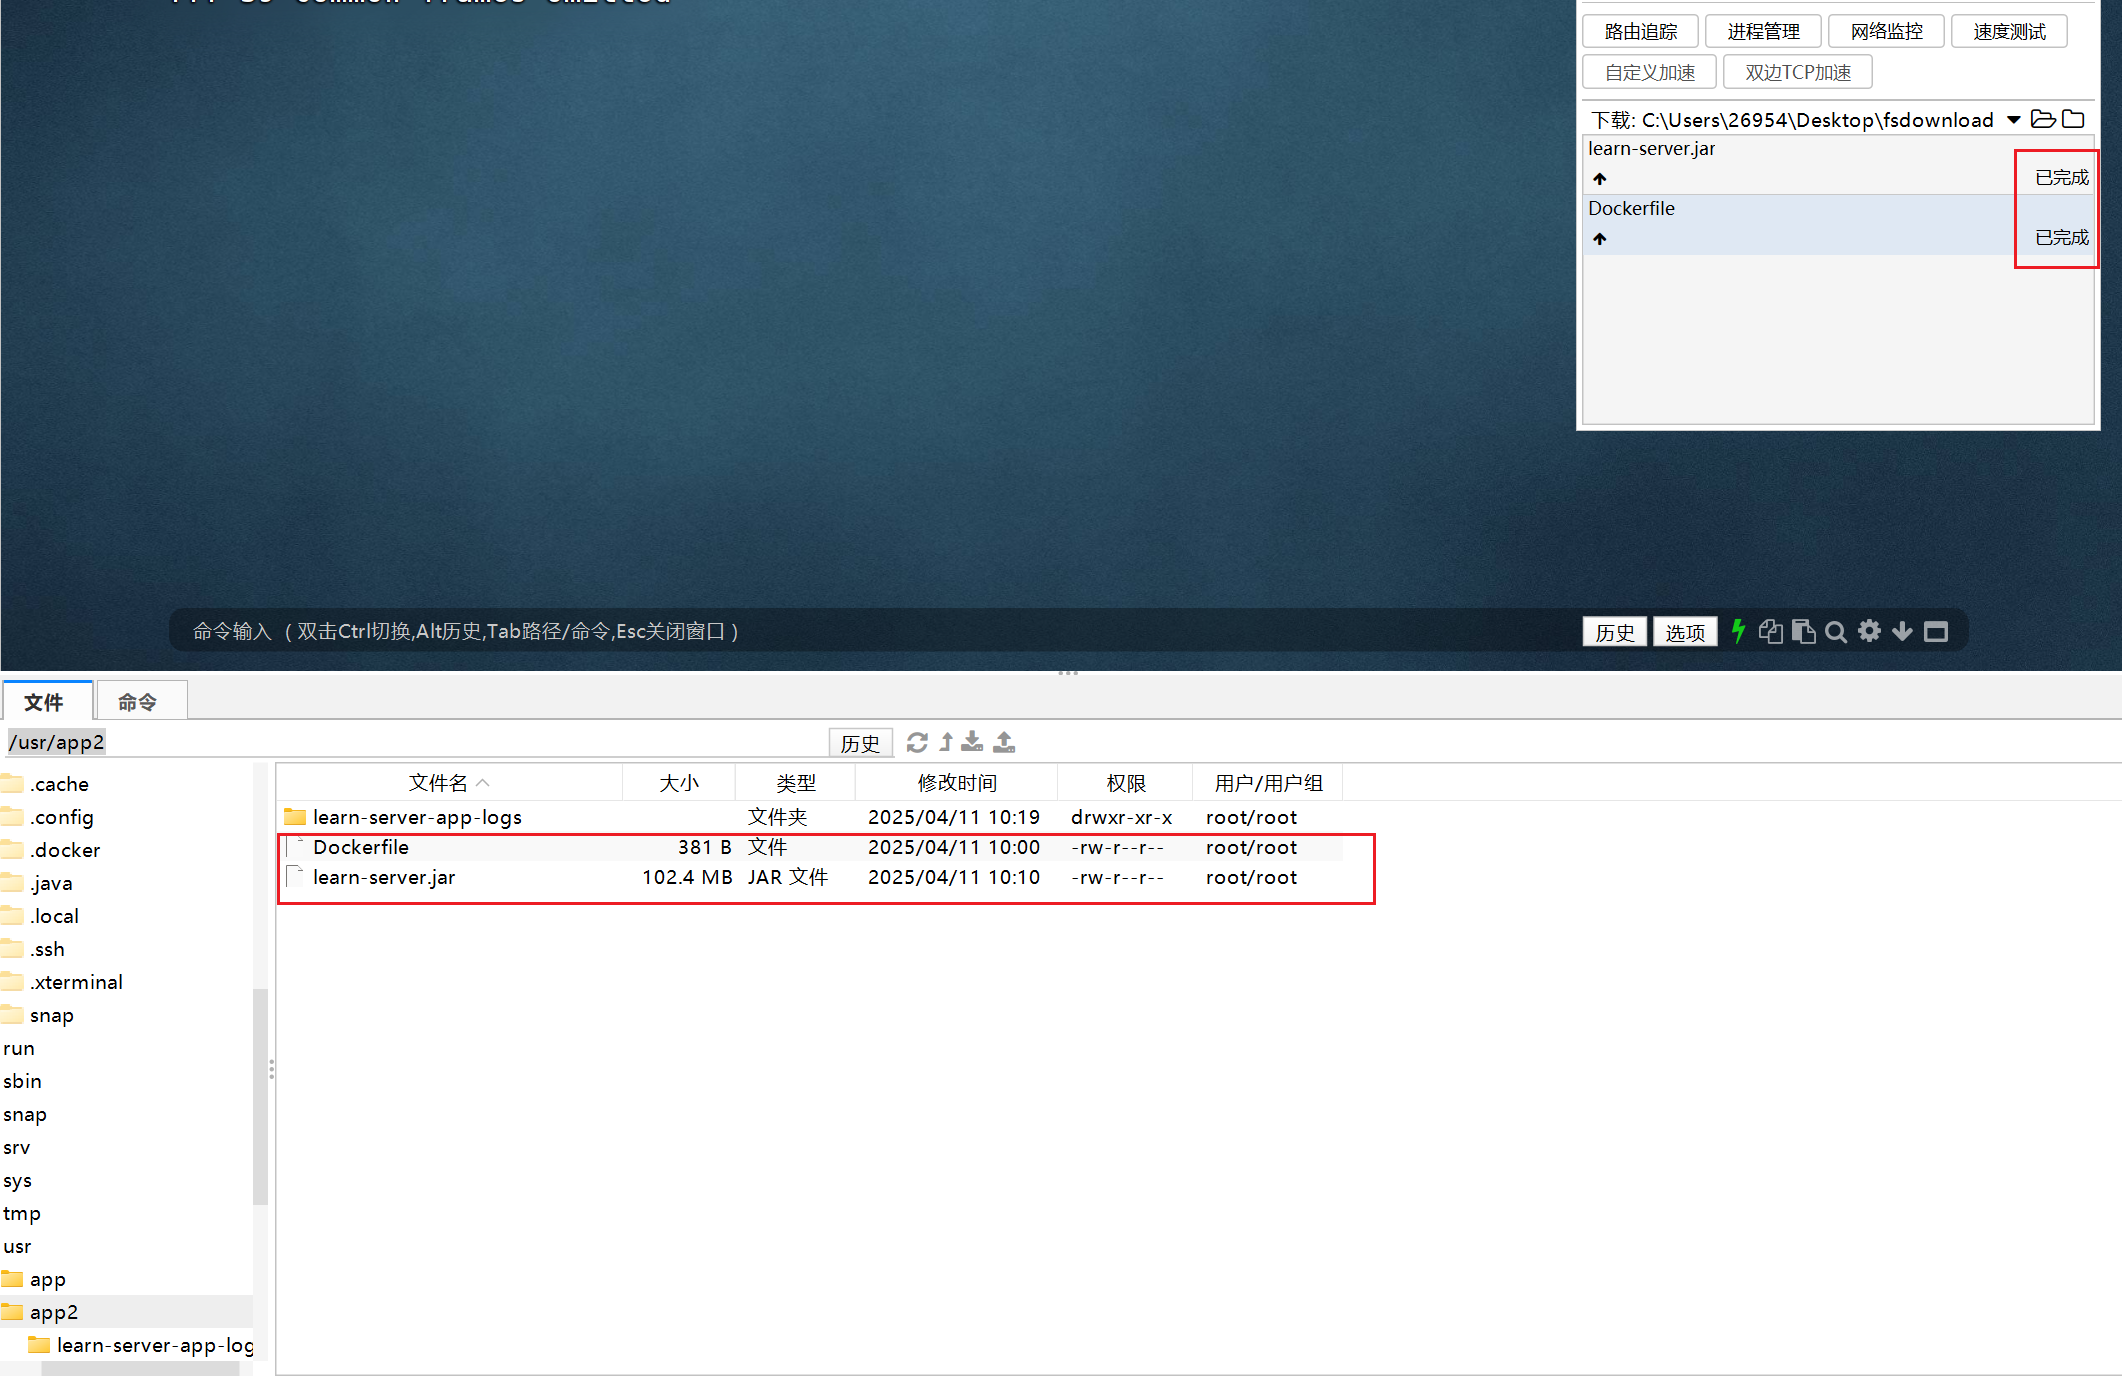Click the green lightning bolt icon
2122x1379 pixels.
(1738, 631)
